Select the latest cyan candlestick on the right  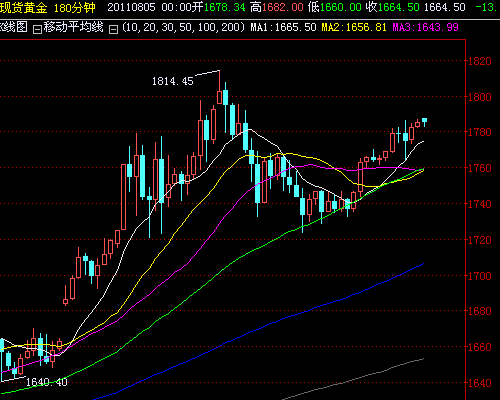tap(424, 121)
